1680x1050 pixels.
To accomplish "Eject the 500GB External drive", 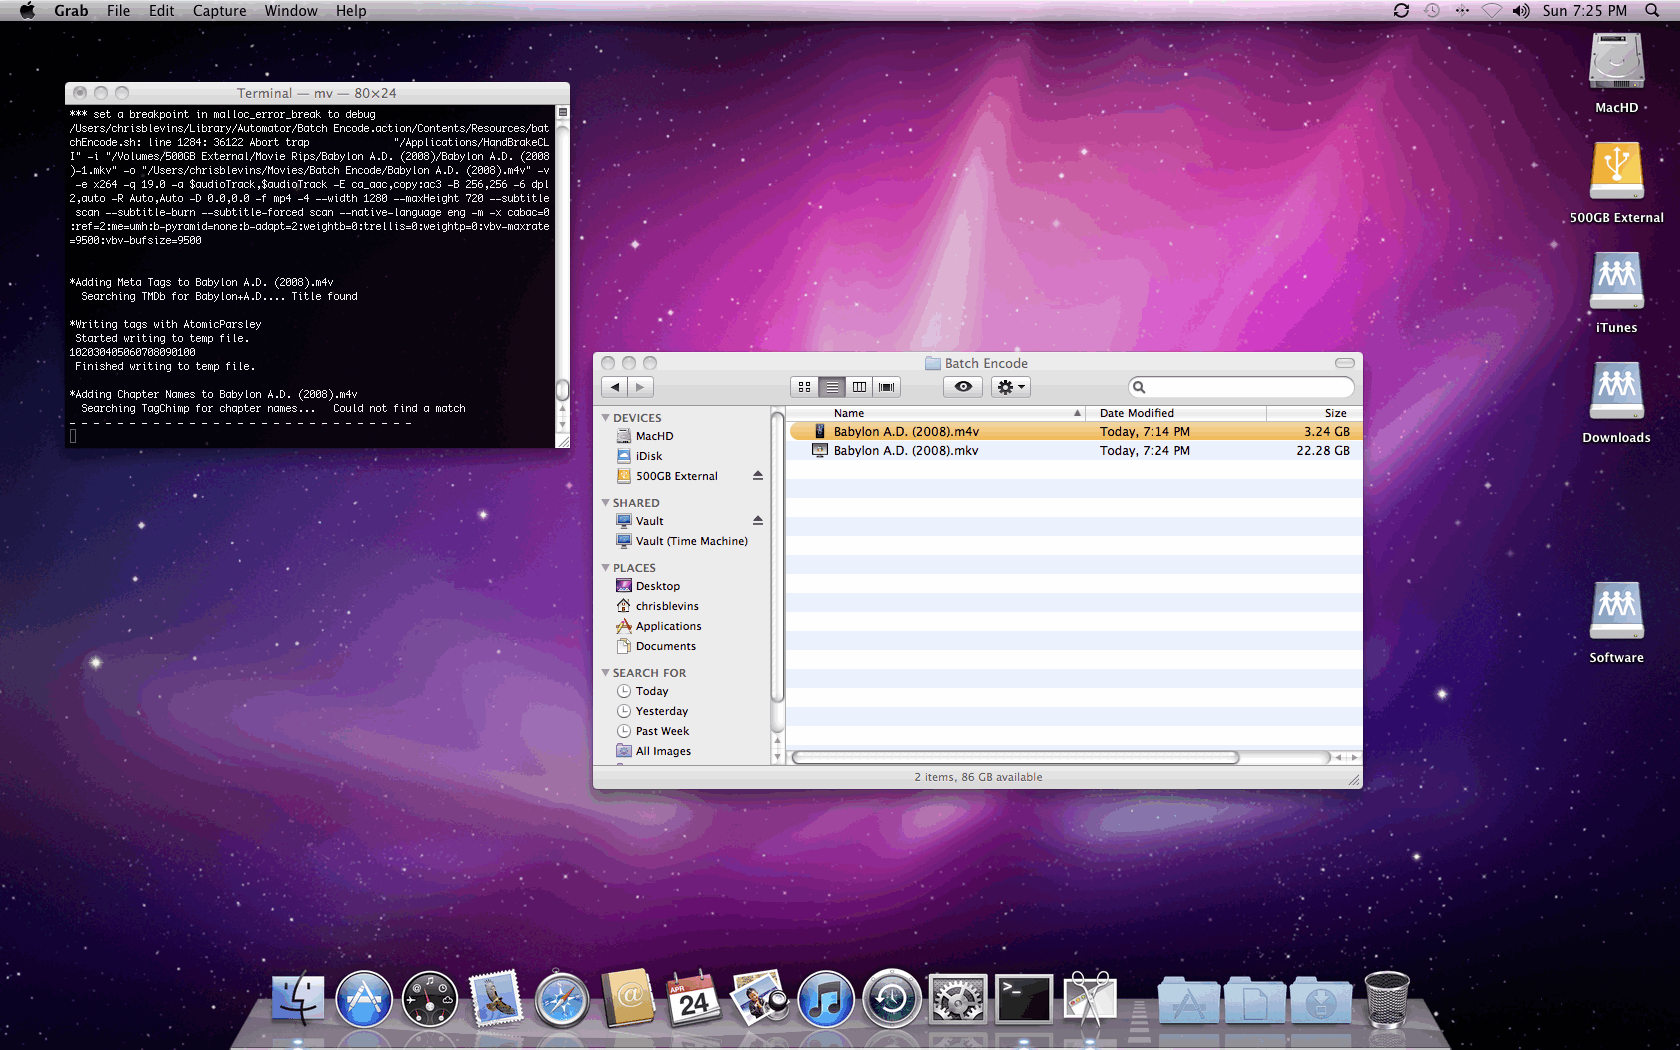I will 758,476.
